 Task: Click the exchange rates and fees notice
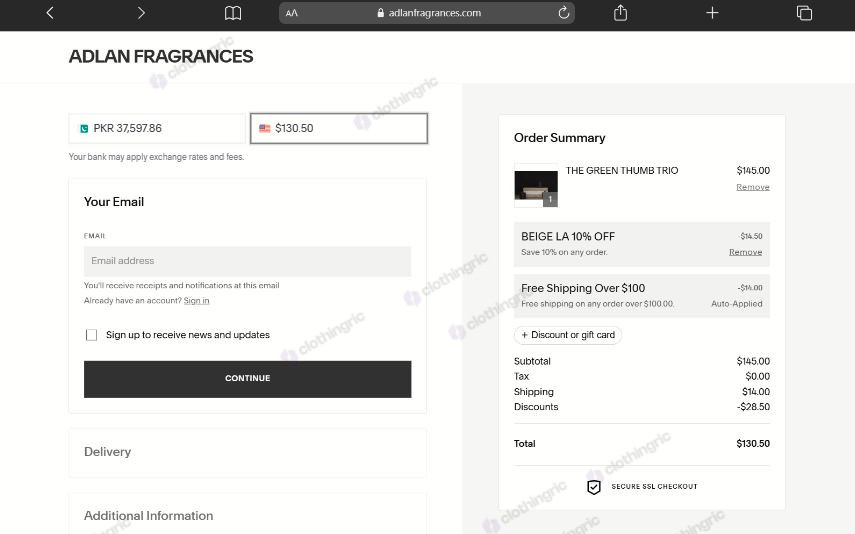156,157
